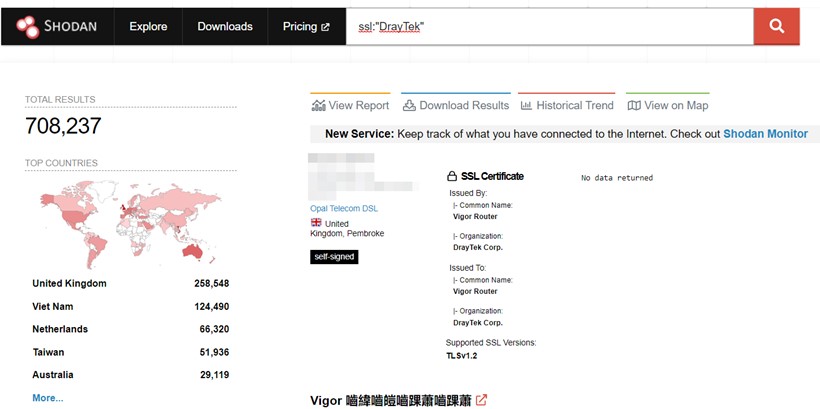
Task: Click the View on Map icon
Action: (634, 105)
